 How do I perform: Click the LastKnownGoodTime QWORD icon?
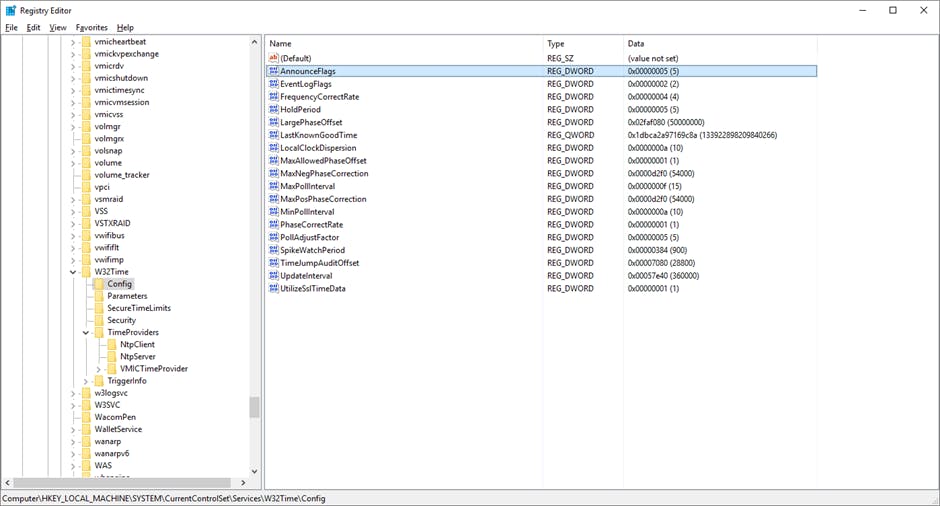[x=273, y=135]
